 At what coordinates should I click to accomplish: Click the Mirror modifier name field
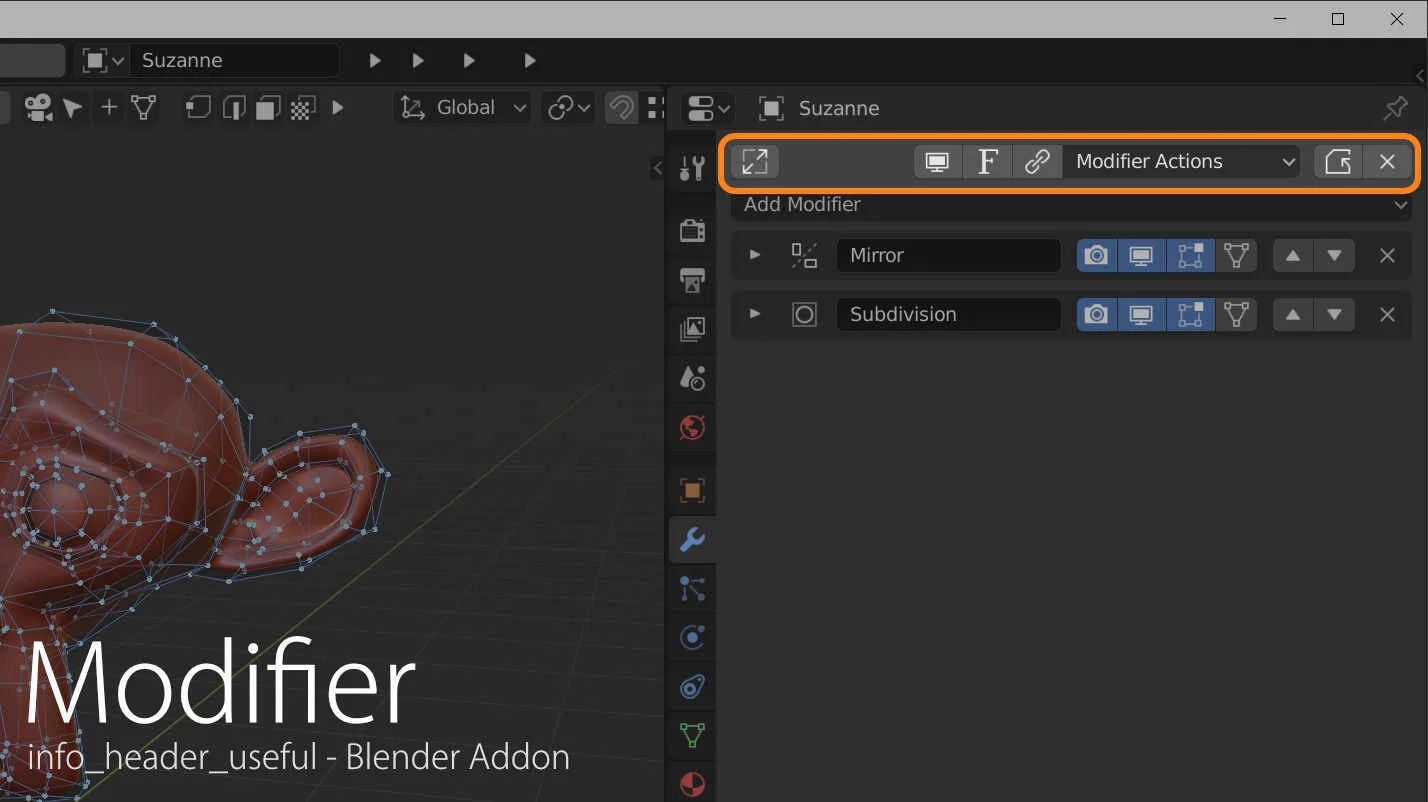tap(948, 255)
